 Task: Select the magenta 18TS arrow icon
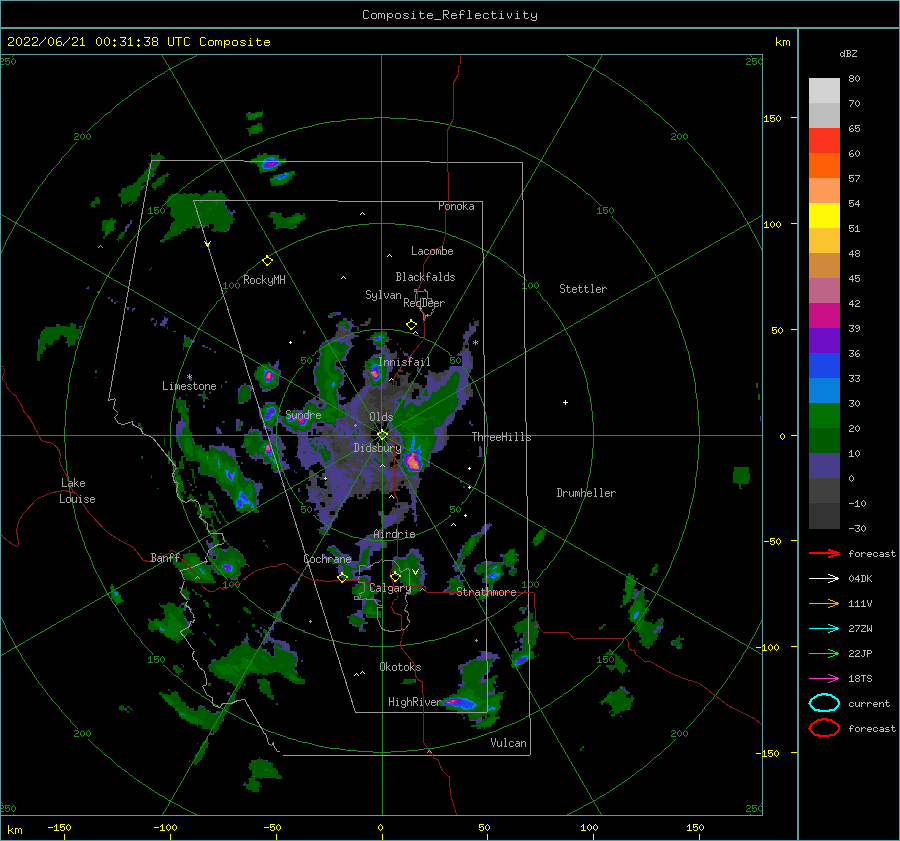point(824,679)
